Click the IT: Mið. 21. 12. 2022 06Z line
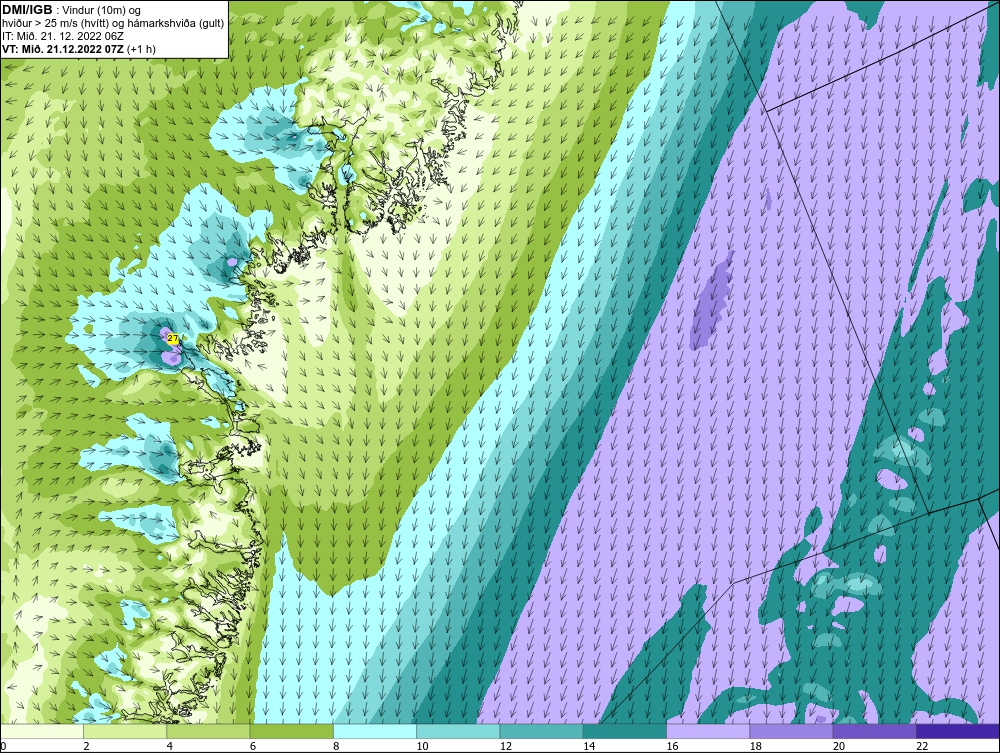The image size is (1000, 753). 63,36
